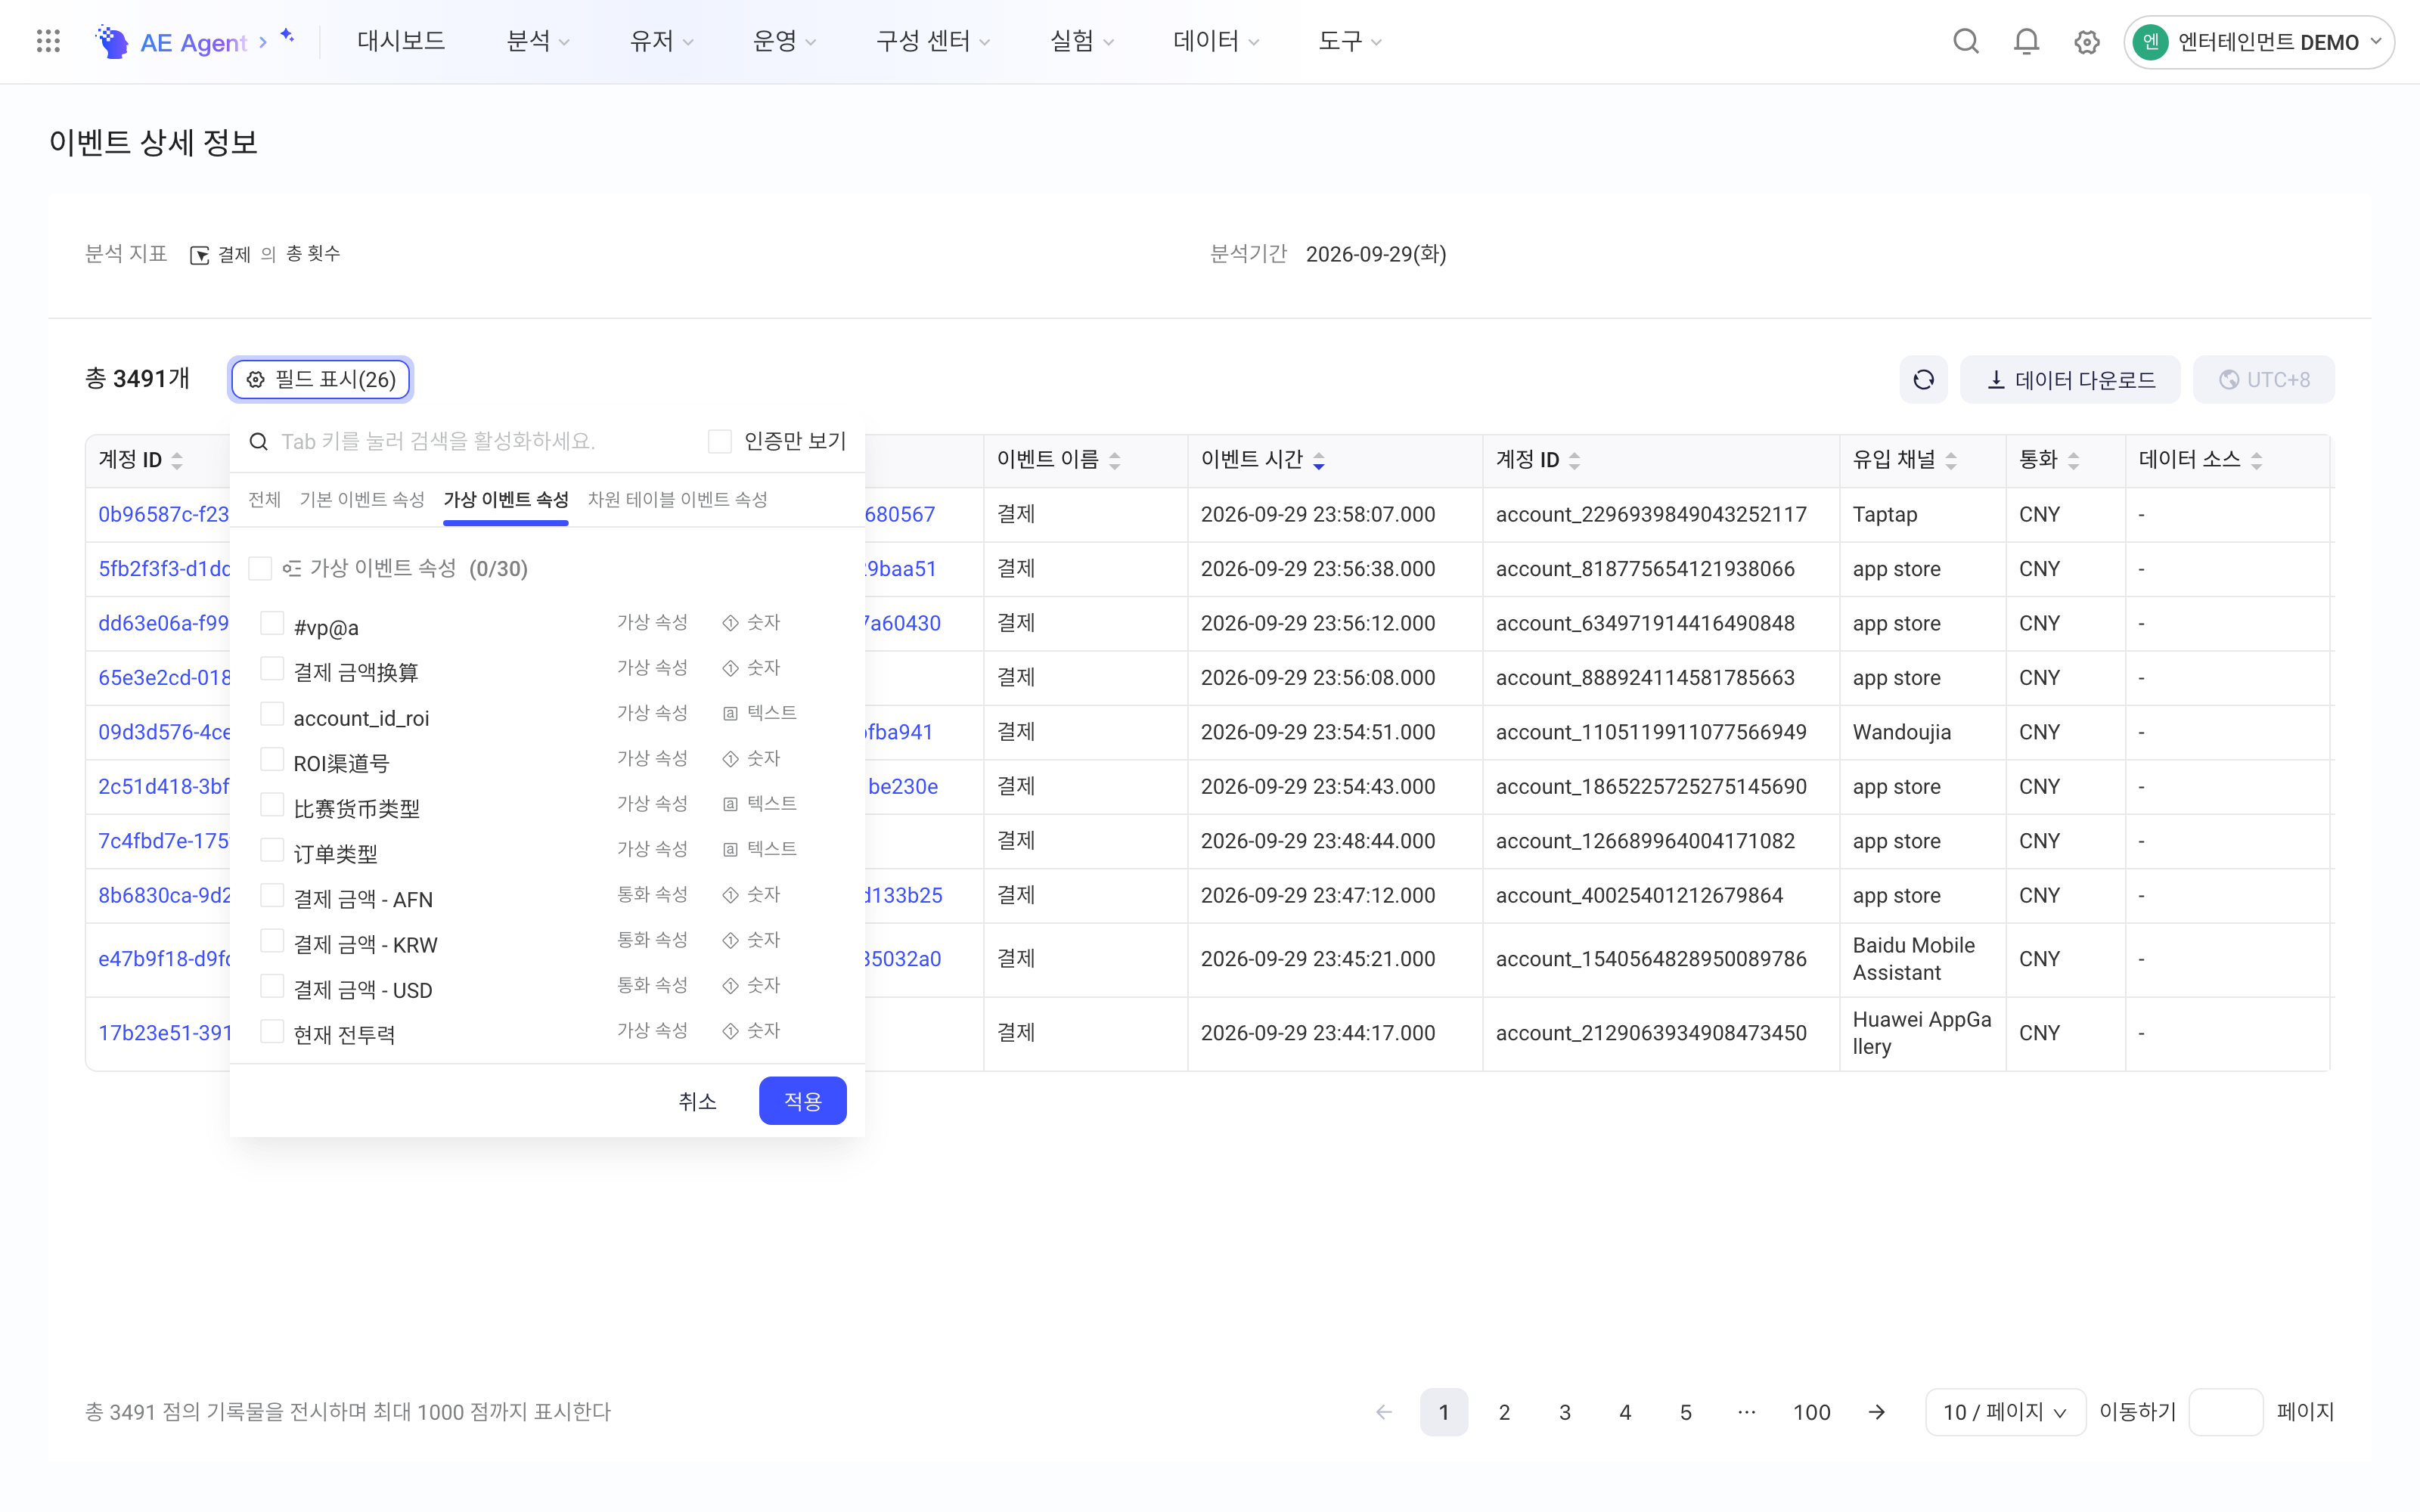Open account link dd63e06a-f99
This screenshot has height=1512, width=2420.
pos(164,623)
